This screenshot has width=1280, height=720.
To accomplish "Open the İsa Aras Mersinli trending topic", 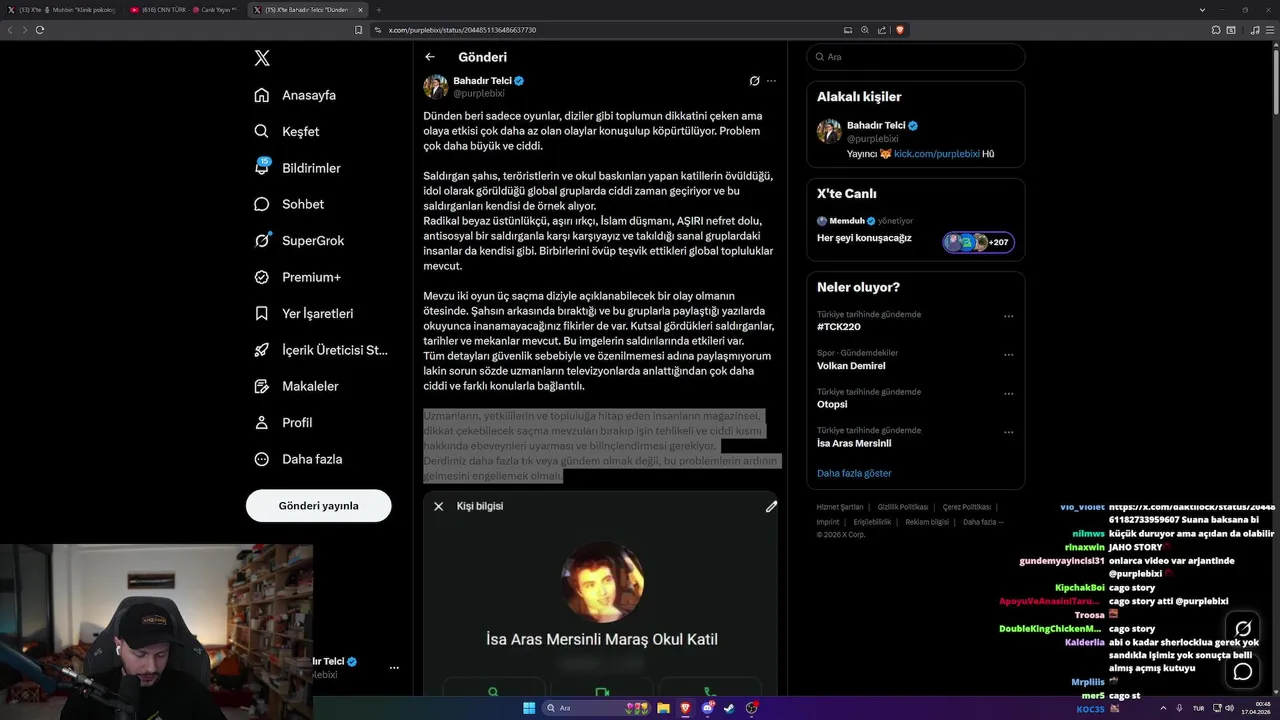I will click(854, 443).
